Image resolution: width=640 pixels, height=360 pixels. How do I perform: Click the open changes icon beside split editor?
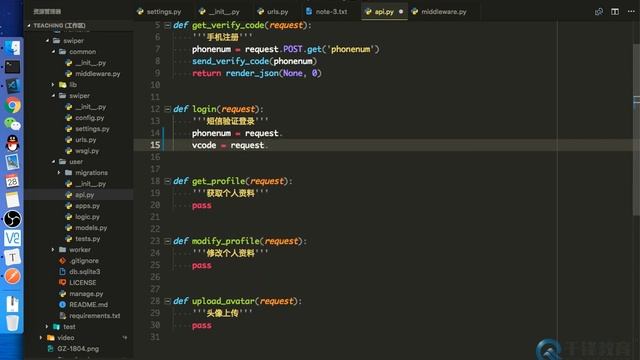tap(599, 11)
